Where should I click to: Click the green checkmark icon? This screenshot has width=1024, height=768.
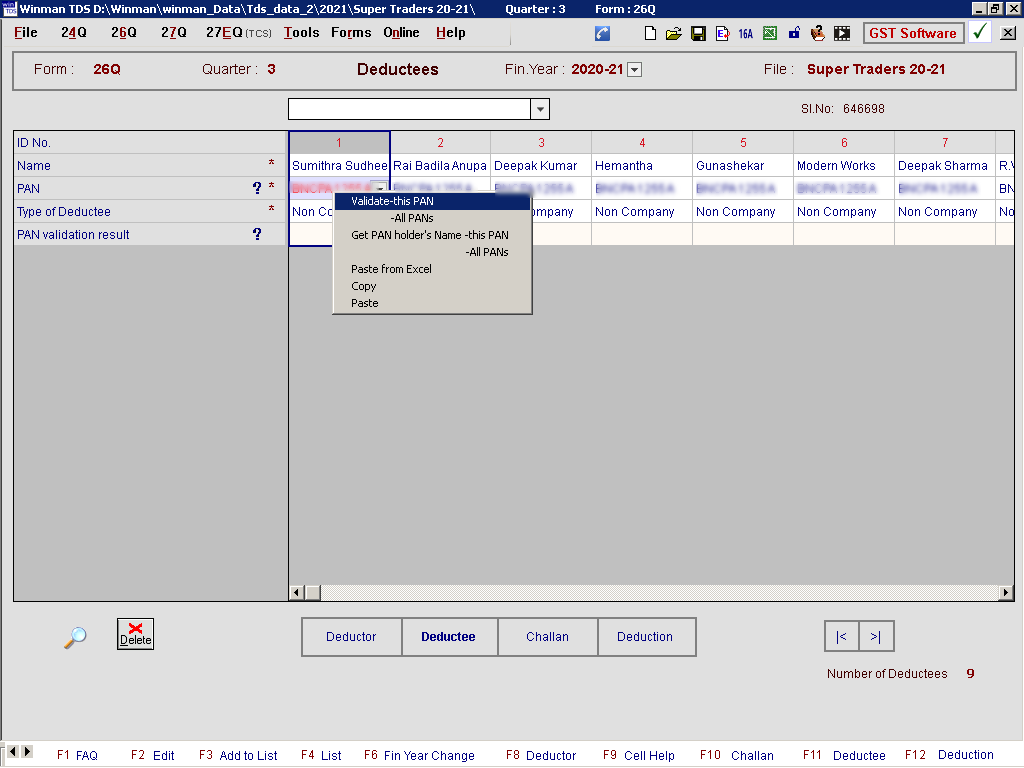coord(980,32)
